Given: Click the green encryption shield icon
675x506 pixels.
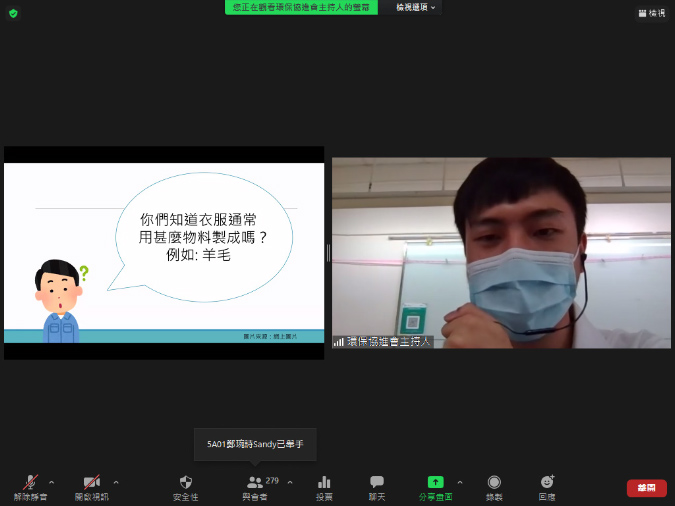Looking at the screenshot, I should pos(13,13).
